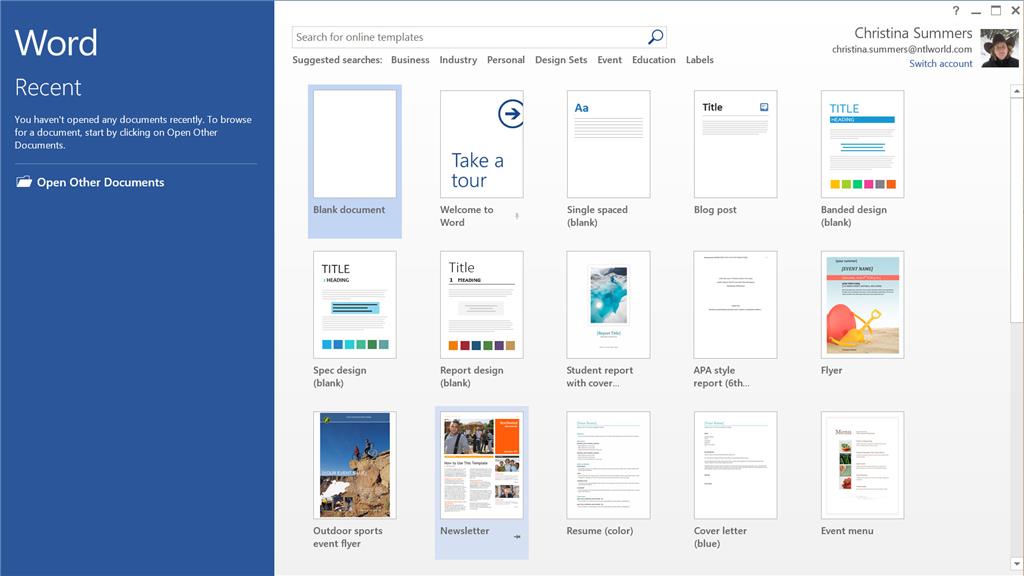Pick the Event suggested search
Screen dimensions: 1024x576
pyautogui.click(x=609, y=59)
